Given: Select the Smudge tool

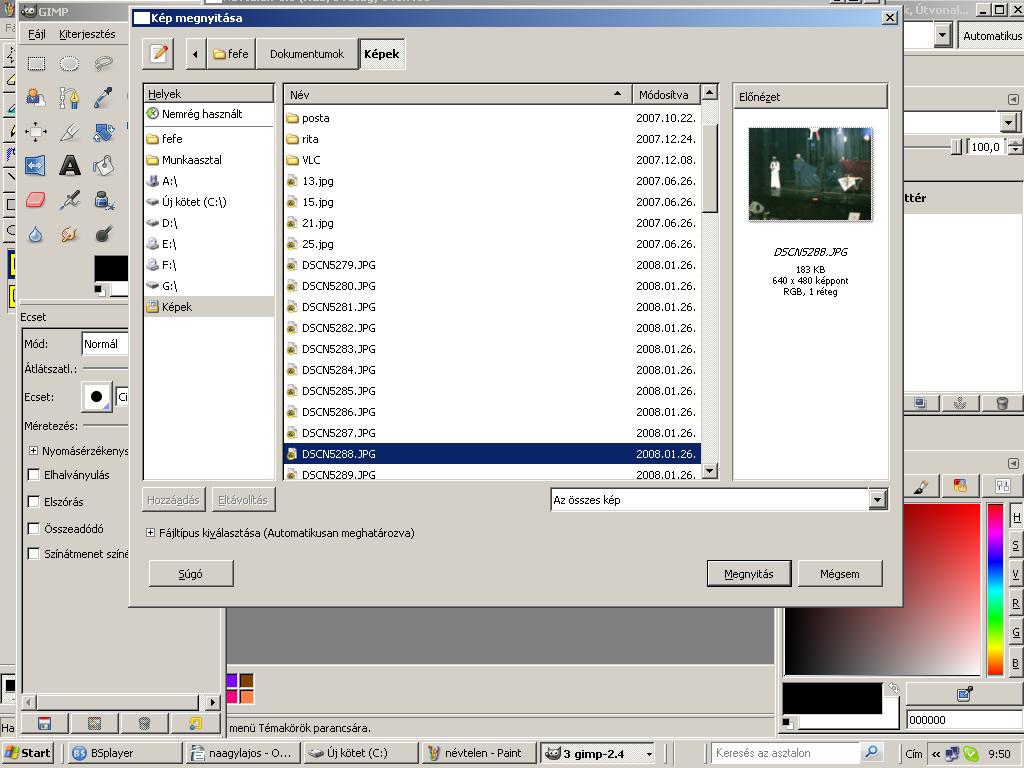Looking at the screenshot, I should point(69,234).
